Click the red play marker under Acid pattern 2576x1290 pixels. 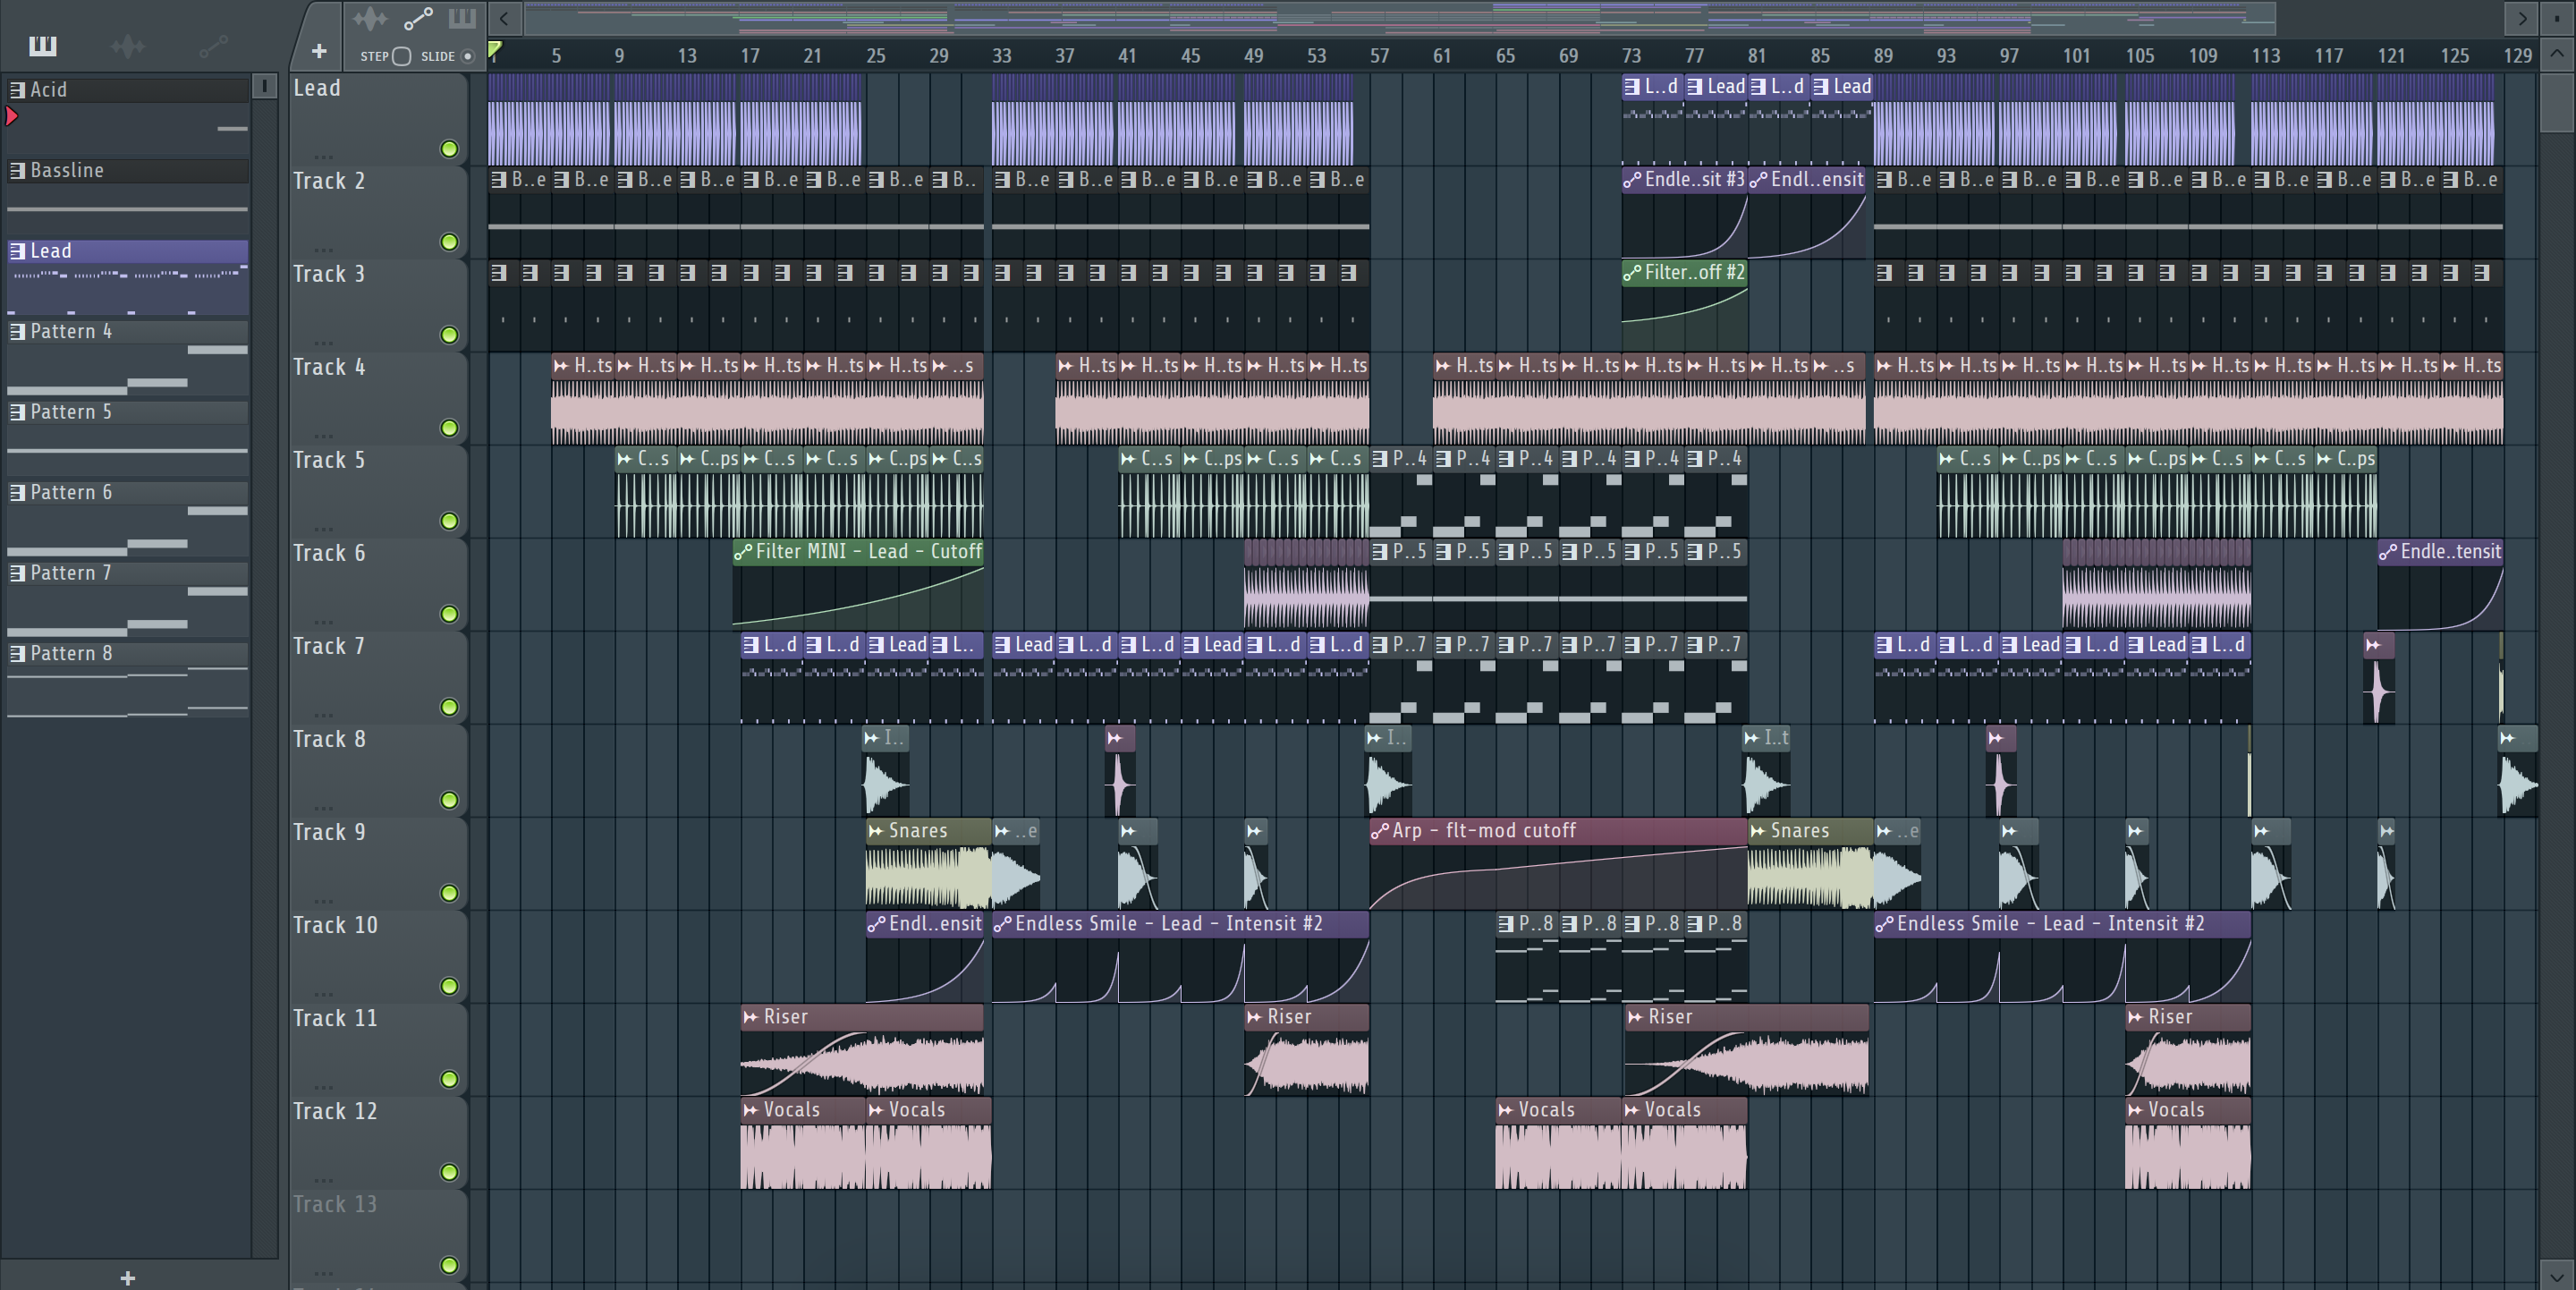12,116
